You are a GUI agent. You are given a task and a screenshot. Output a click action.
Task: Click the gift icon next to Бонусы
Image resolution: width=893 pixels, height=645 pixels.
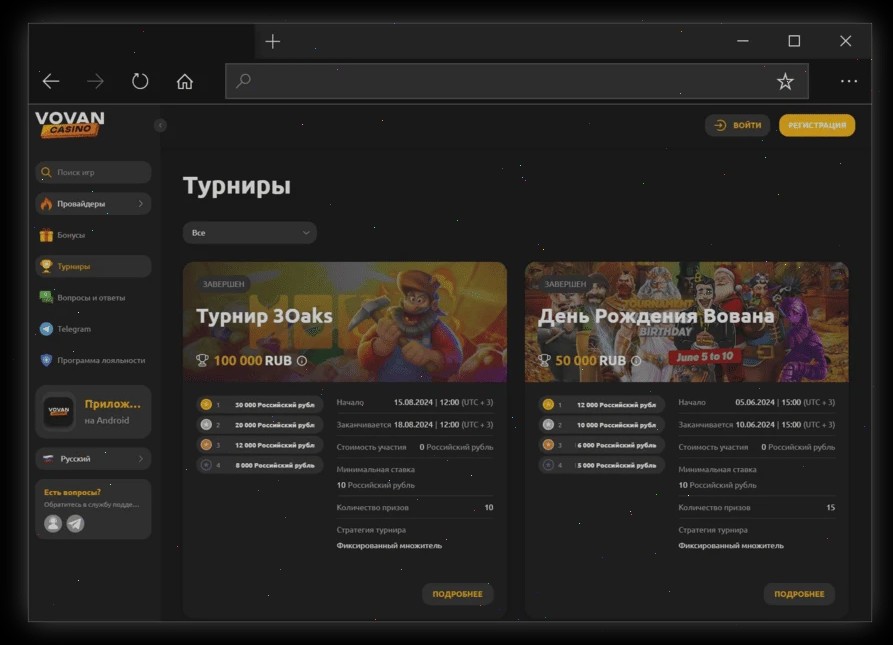[47, 235]
